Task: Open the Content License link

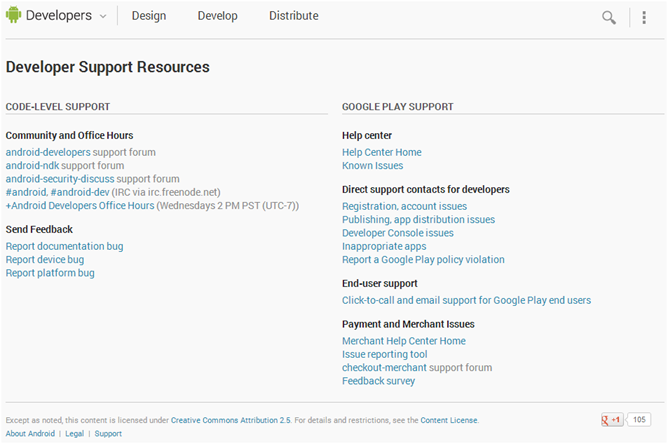Action: 449,420
